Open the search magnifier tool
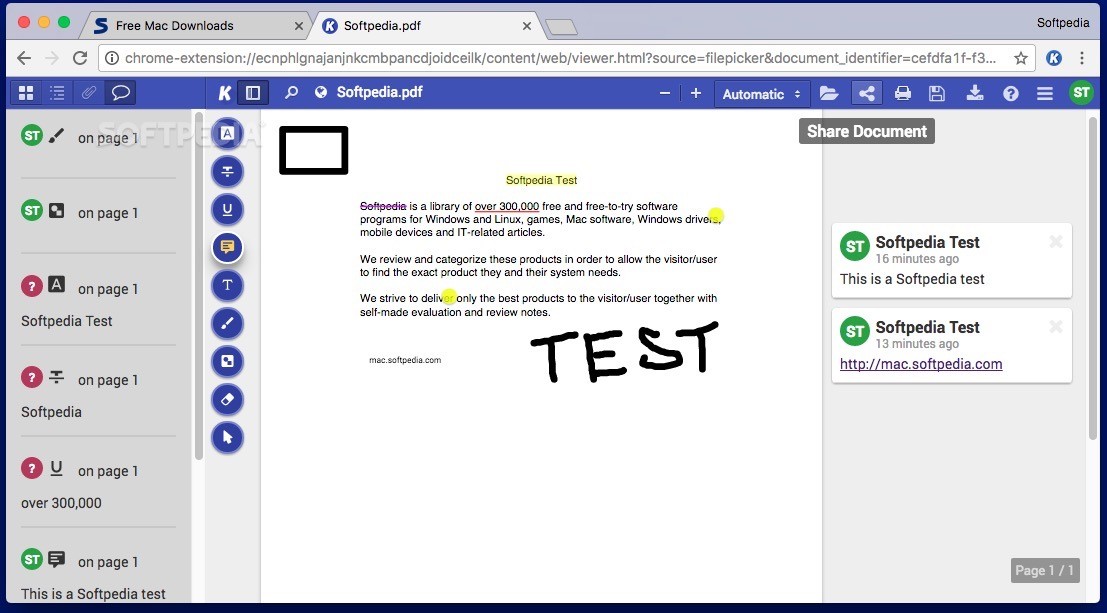The image size is (1107, 613). click(291, 93)
